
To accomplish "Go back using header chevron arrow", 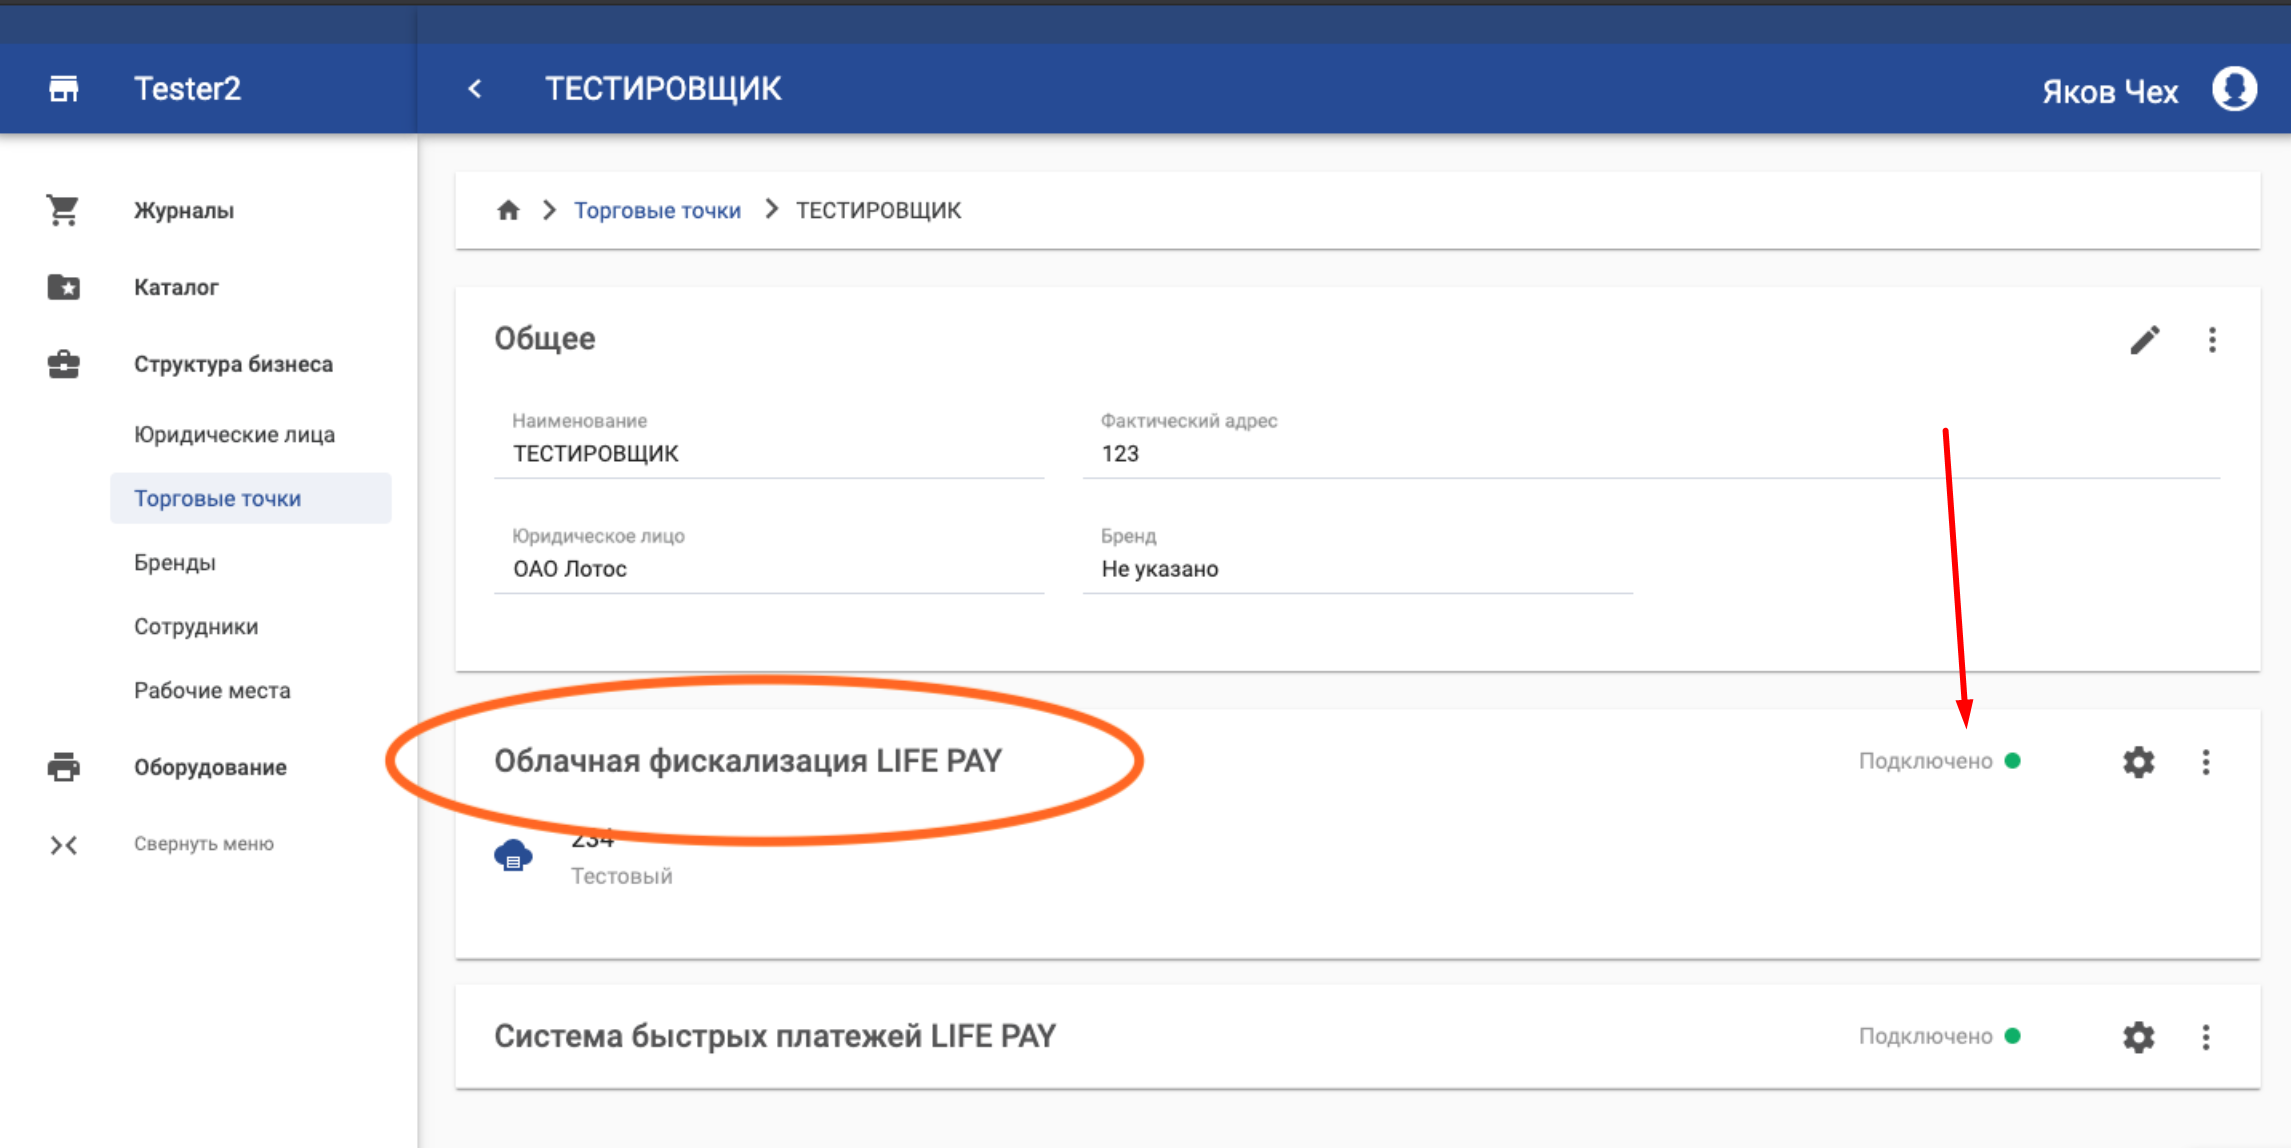I will (x=475, y=89).
